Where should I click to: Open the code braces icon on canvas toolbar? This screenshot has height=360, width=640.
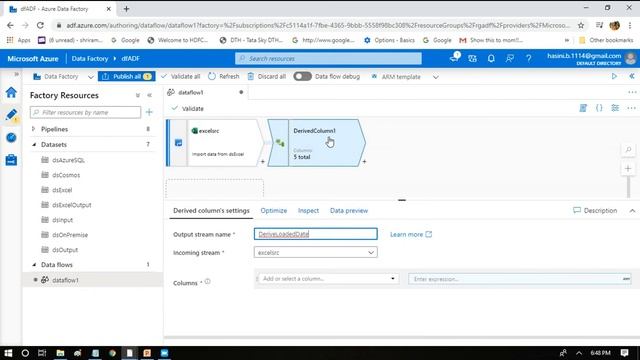599,108
